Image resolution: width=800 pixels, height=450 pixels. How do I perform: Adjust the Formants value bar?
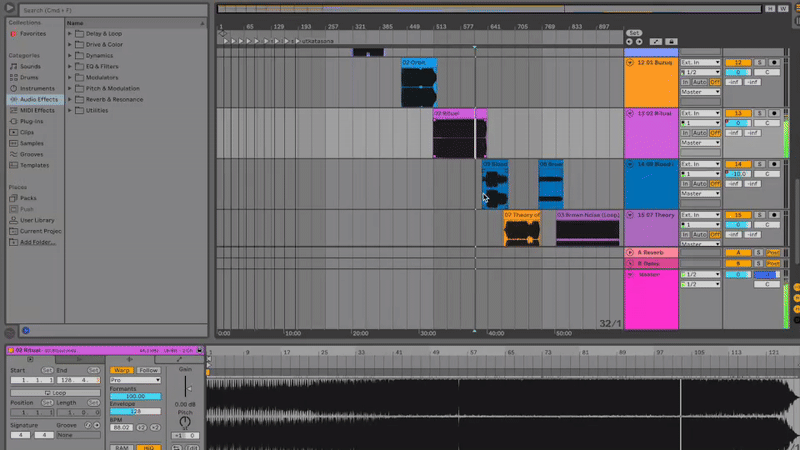(x=135, y=396)
